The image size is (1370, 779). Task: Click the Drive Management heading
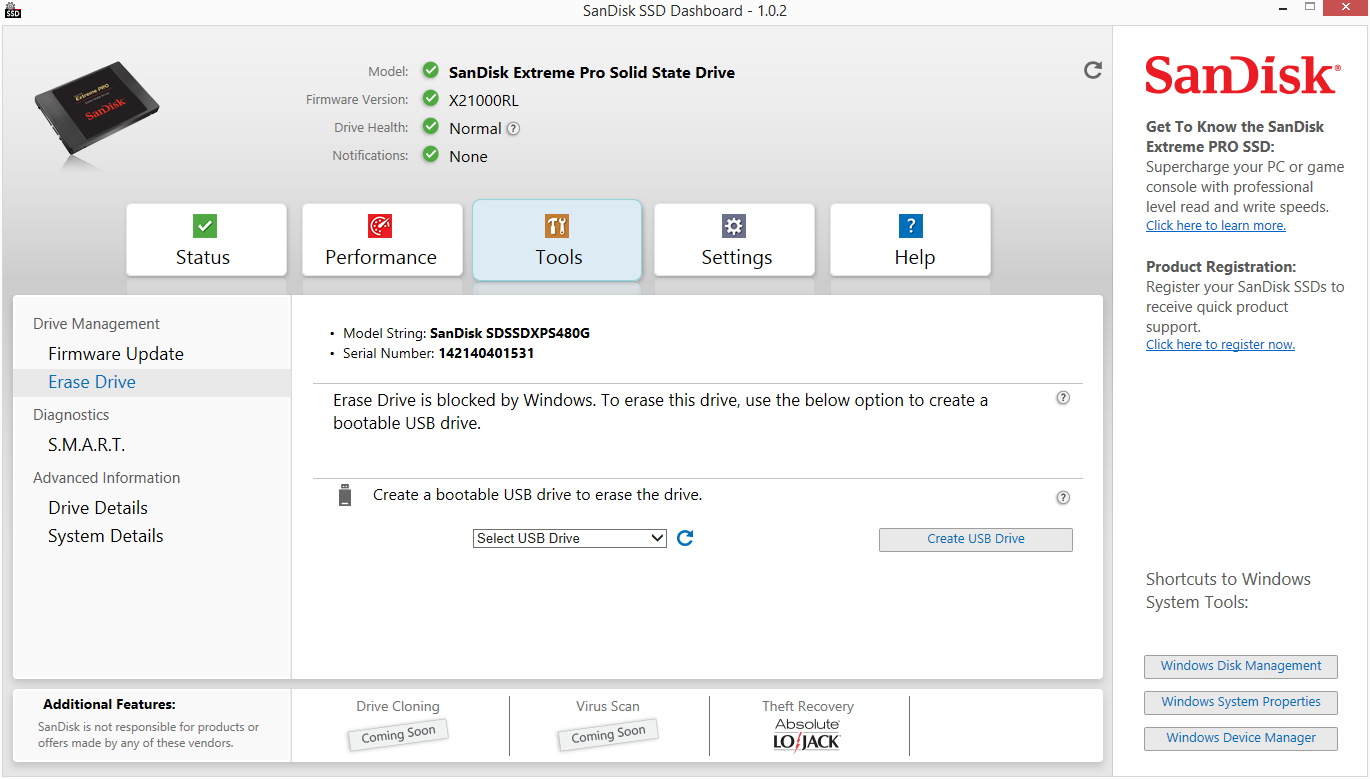pyautogui.click(x=96, y=324)
